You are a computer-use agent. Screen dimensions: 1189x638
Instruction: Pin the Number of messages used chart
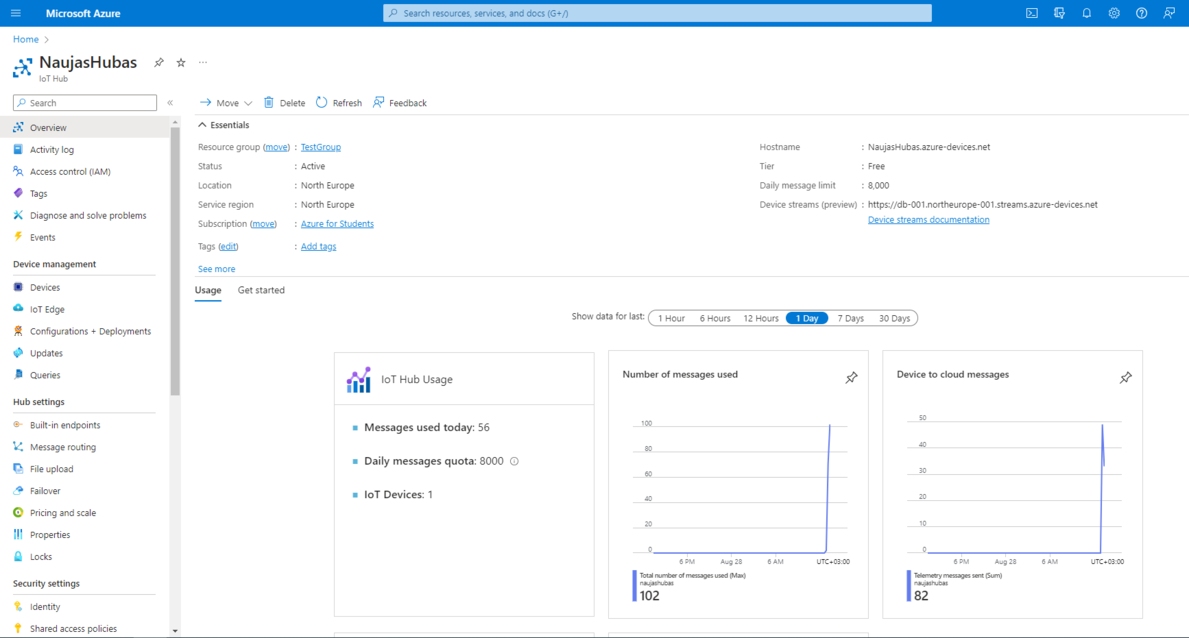851,378
